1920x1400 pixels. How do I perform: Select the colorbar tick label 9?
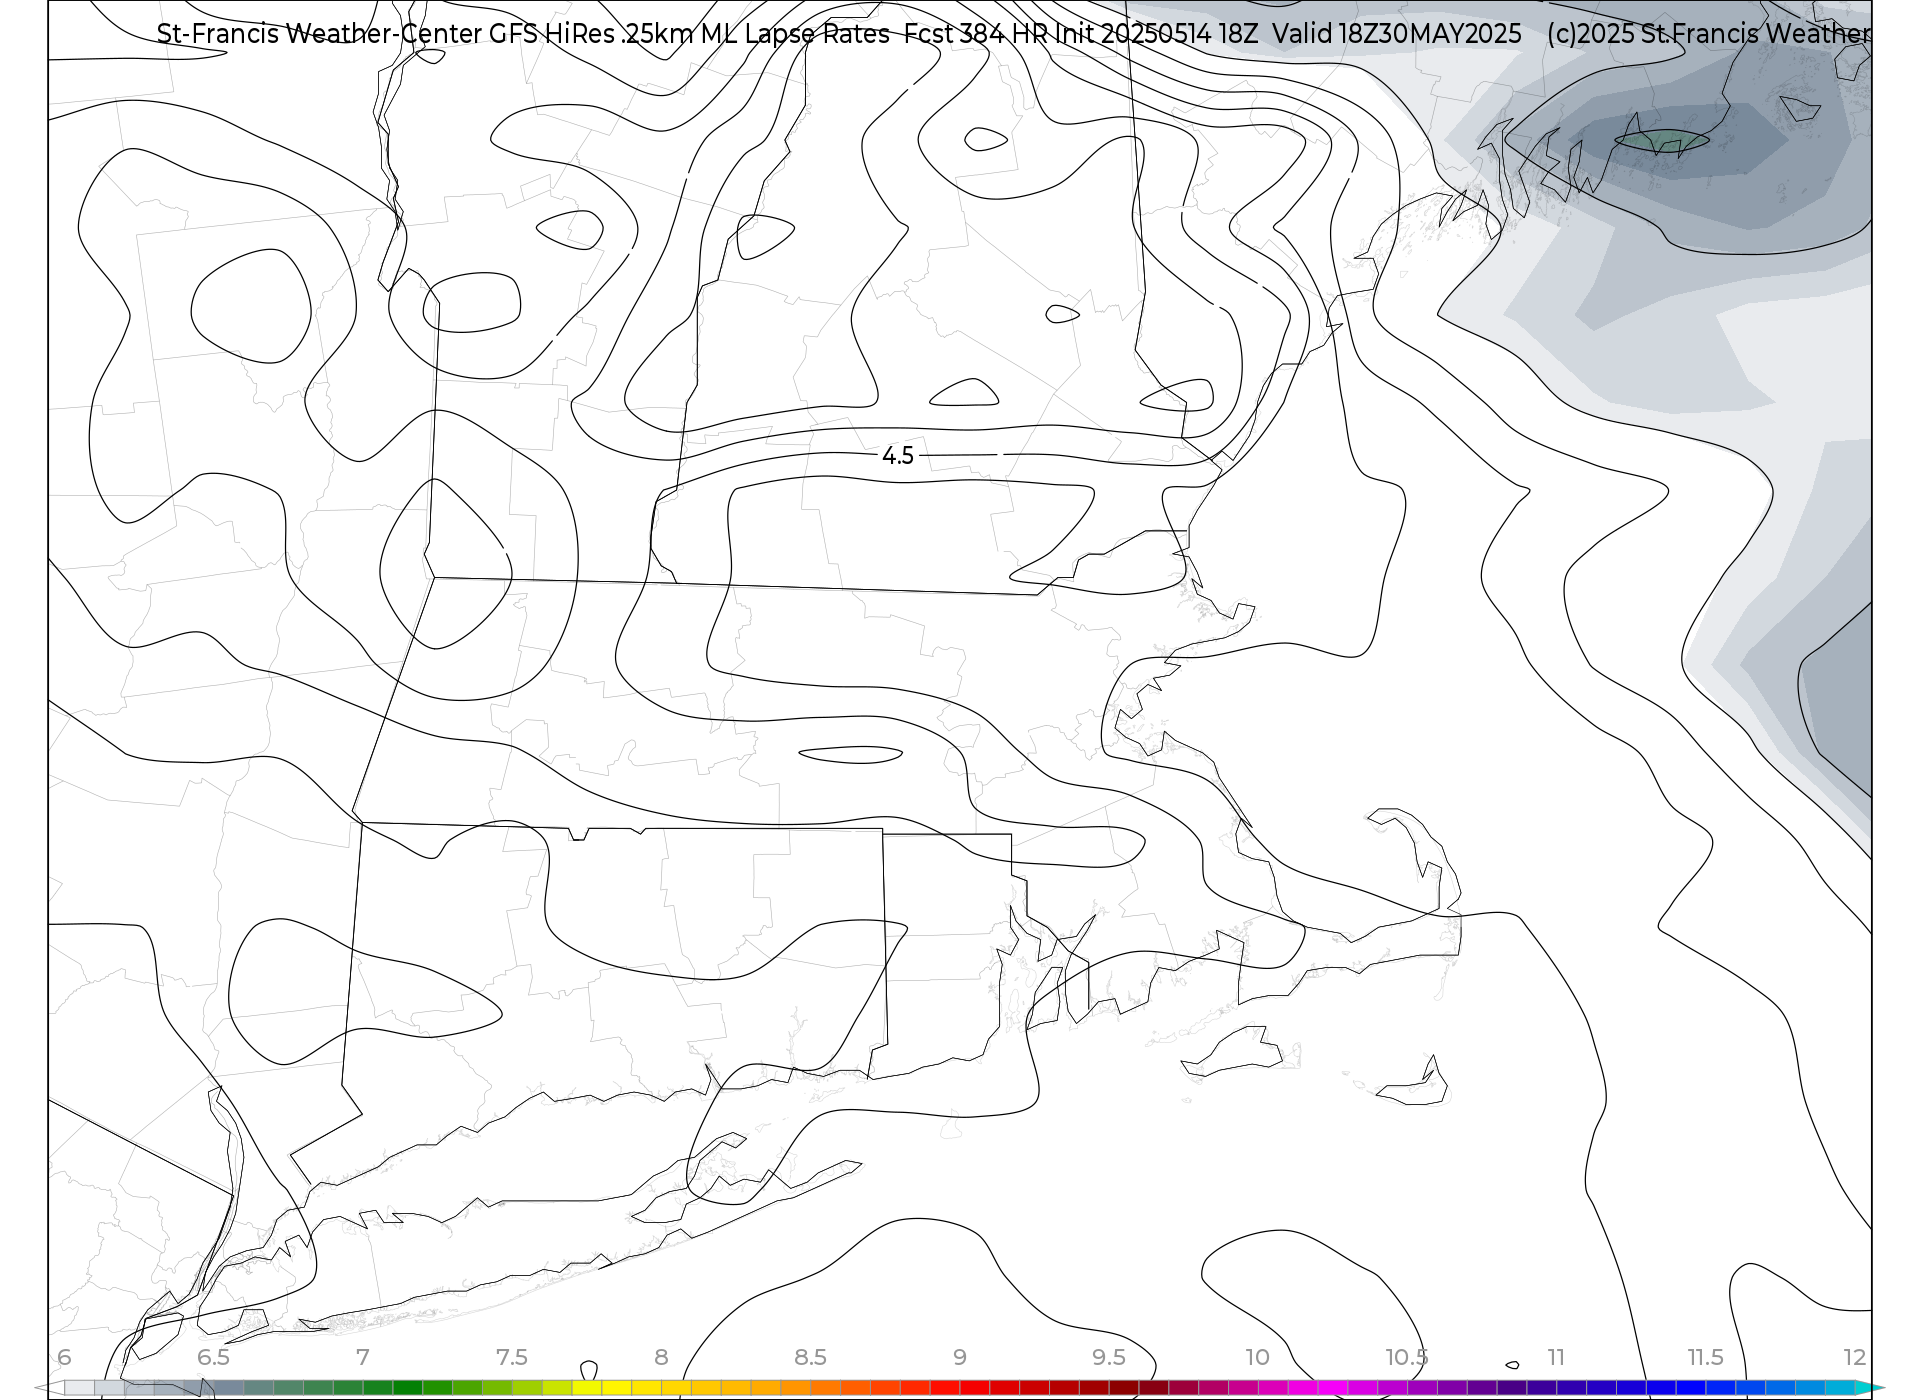(x=960, y=1357)
